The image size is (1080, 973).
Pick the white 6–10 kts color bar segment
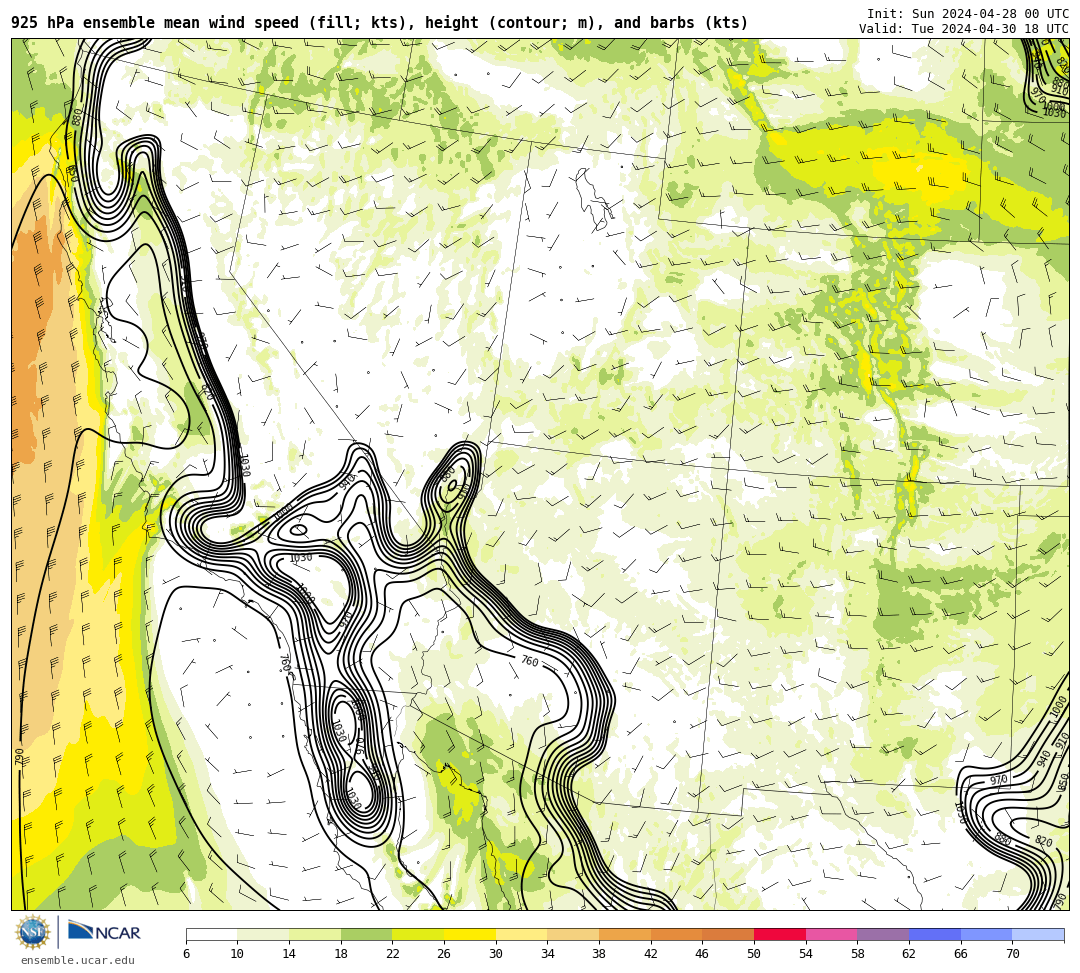tap(211, 934)
